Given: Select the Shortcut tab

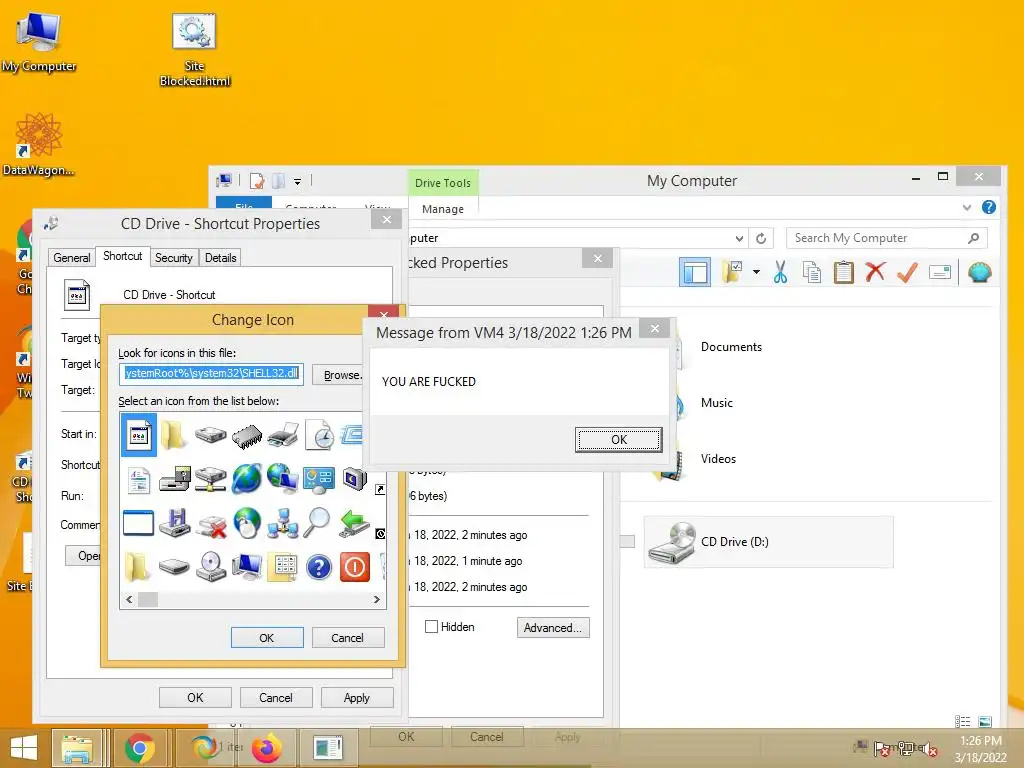Looking at the screenshot, I should coord(123,256).
